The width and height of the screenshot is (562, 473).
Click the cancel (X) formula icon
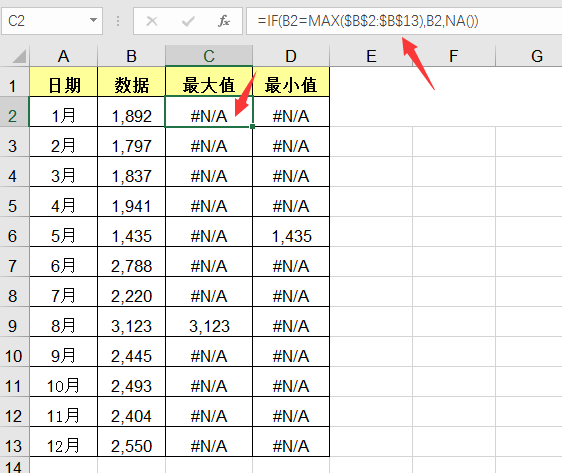pyautogui.click(x=152, y=21)
